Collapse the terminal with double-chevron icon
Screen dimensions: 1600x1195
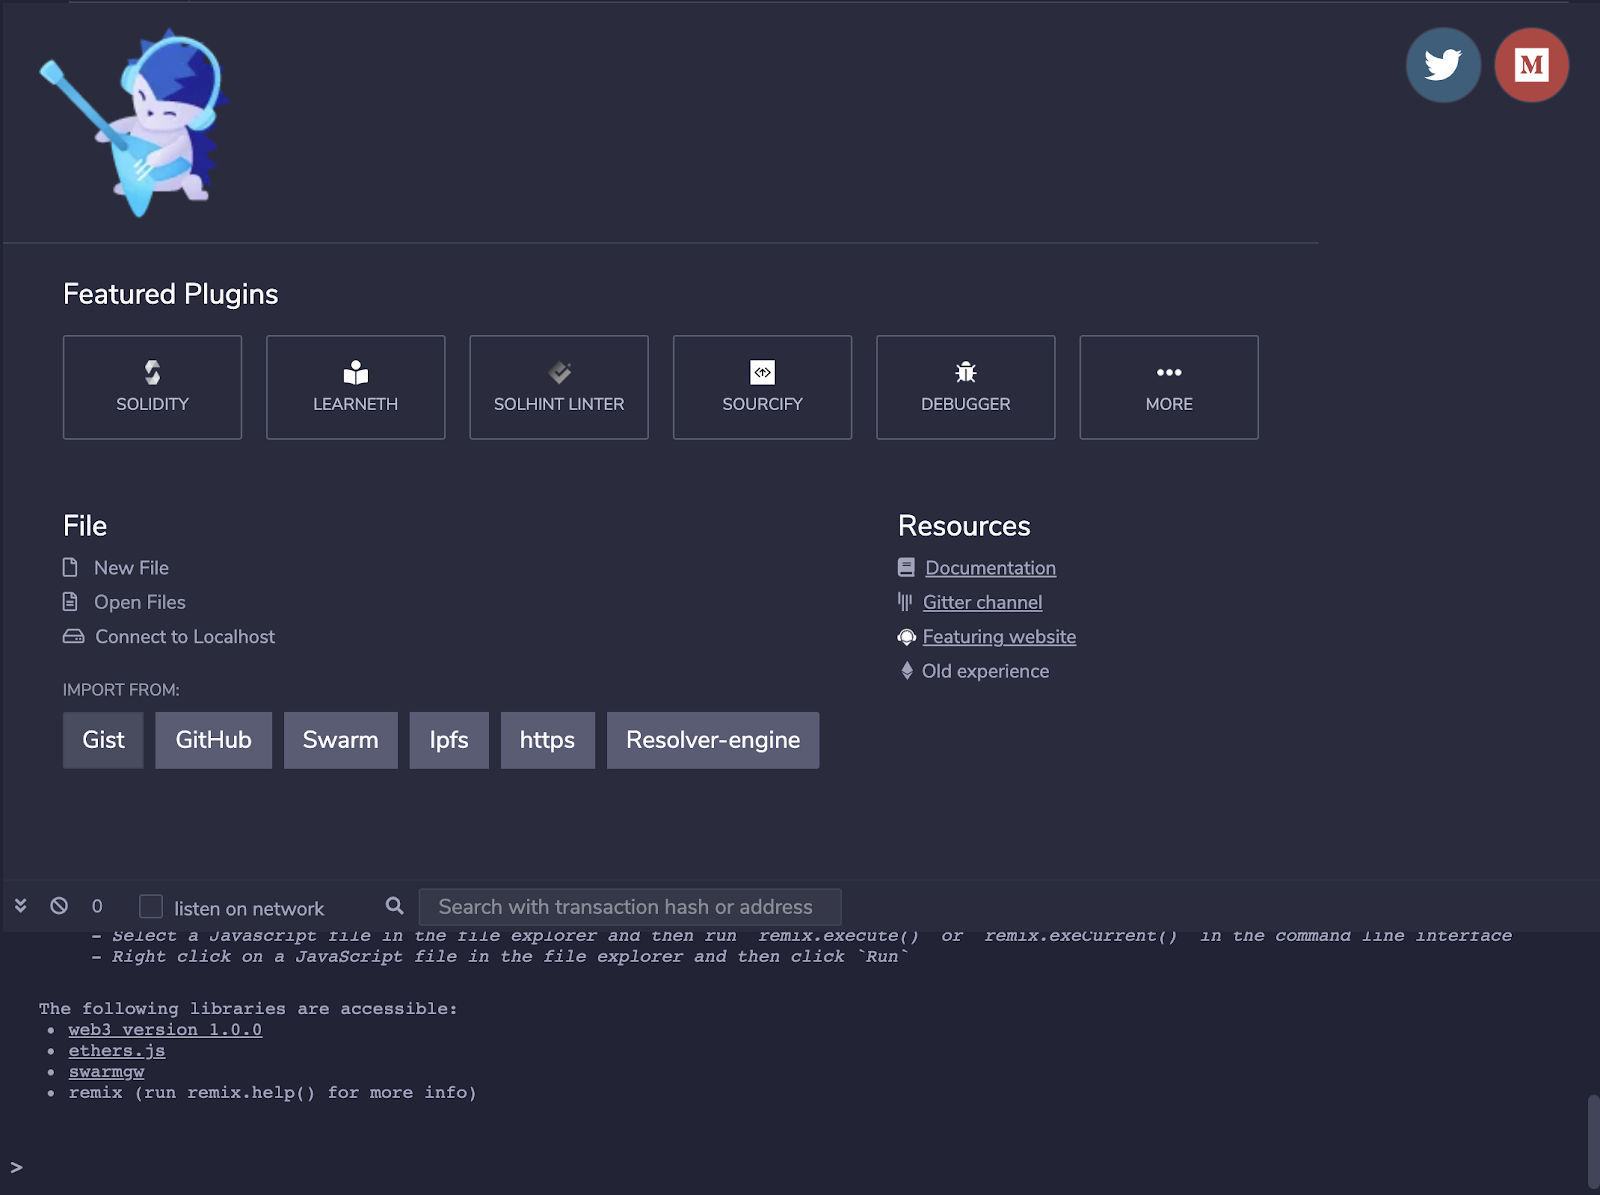click(21, 906)
